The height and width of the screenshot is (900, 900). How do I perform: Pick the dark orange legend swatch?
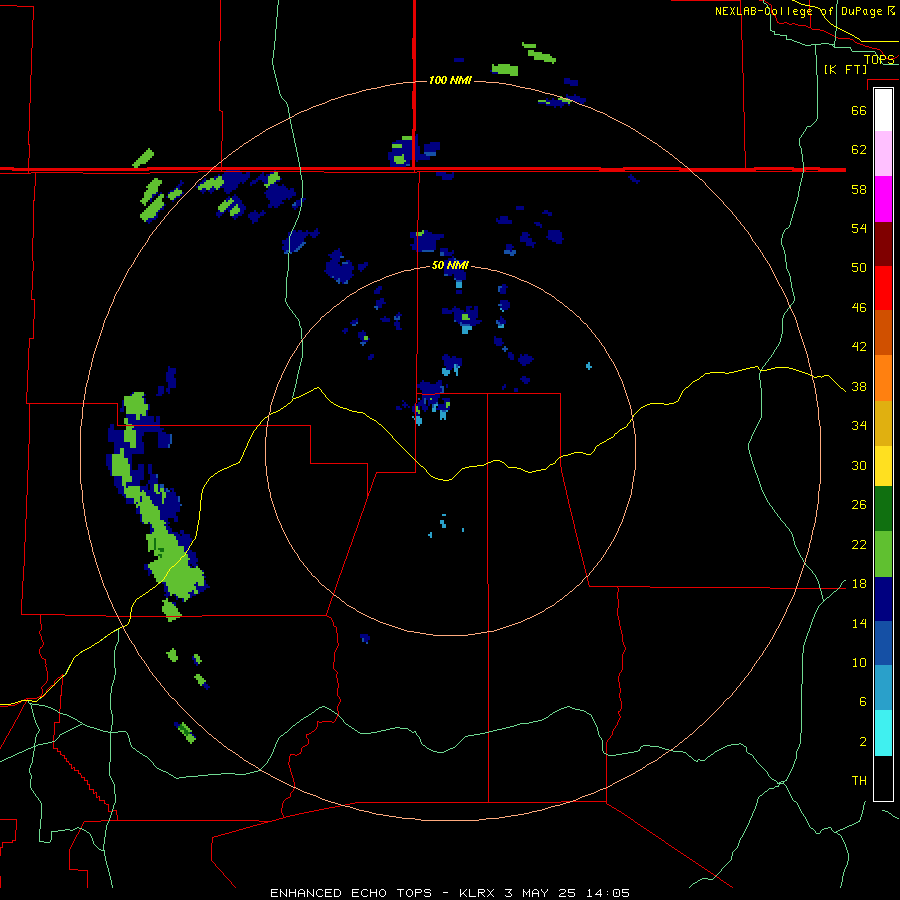pos(883,332)
